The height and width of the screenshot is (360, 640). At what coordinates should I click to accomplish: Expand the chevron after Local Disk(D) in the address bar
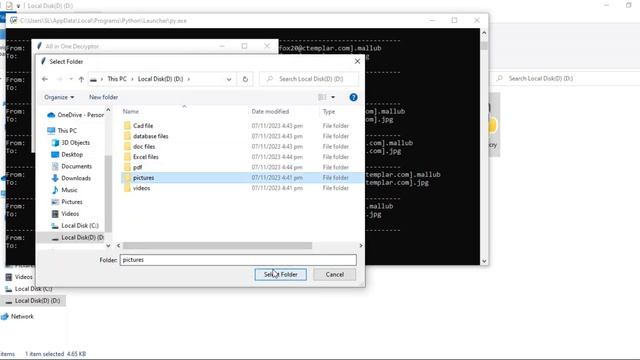coord(189,79)
